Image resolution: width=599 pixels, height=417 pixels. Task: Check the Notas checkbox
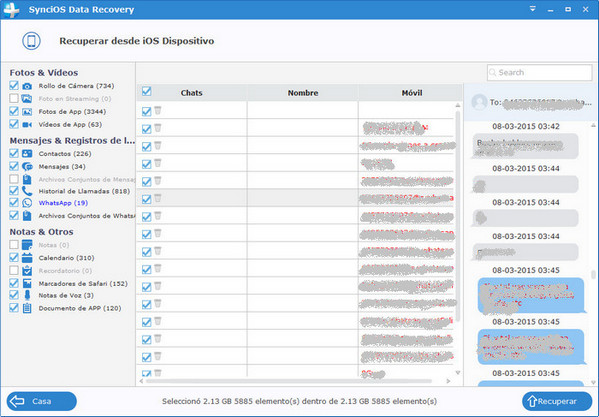tap(14, 244)
